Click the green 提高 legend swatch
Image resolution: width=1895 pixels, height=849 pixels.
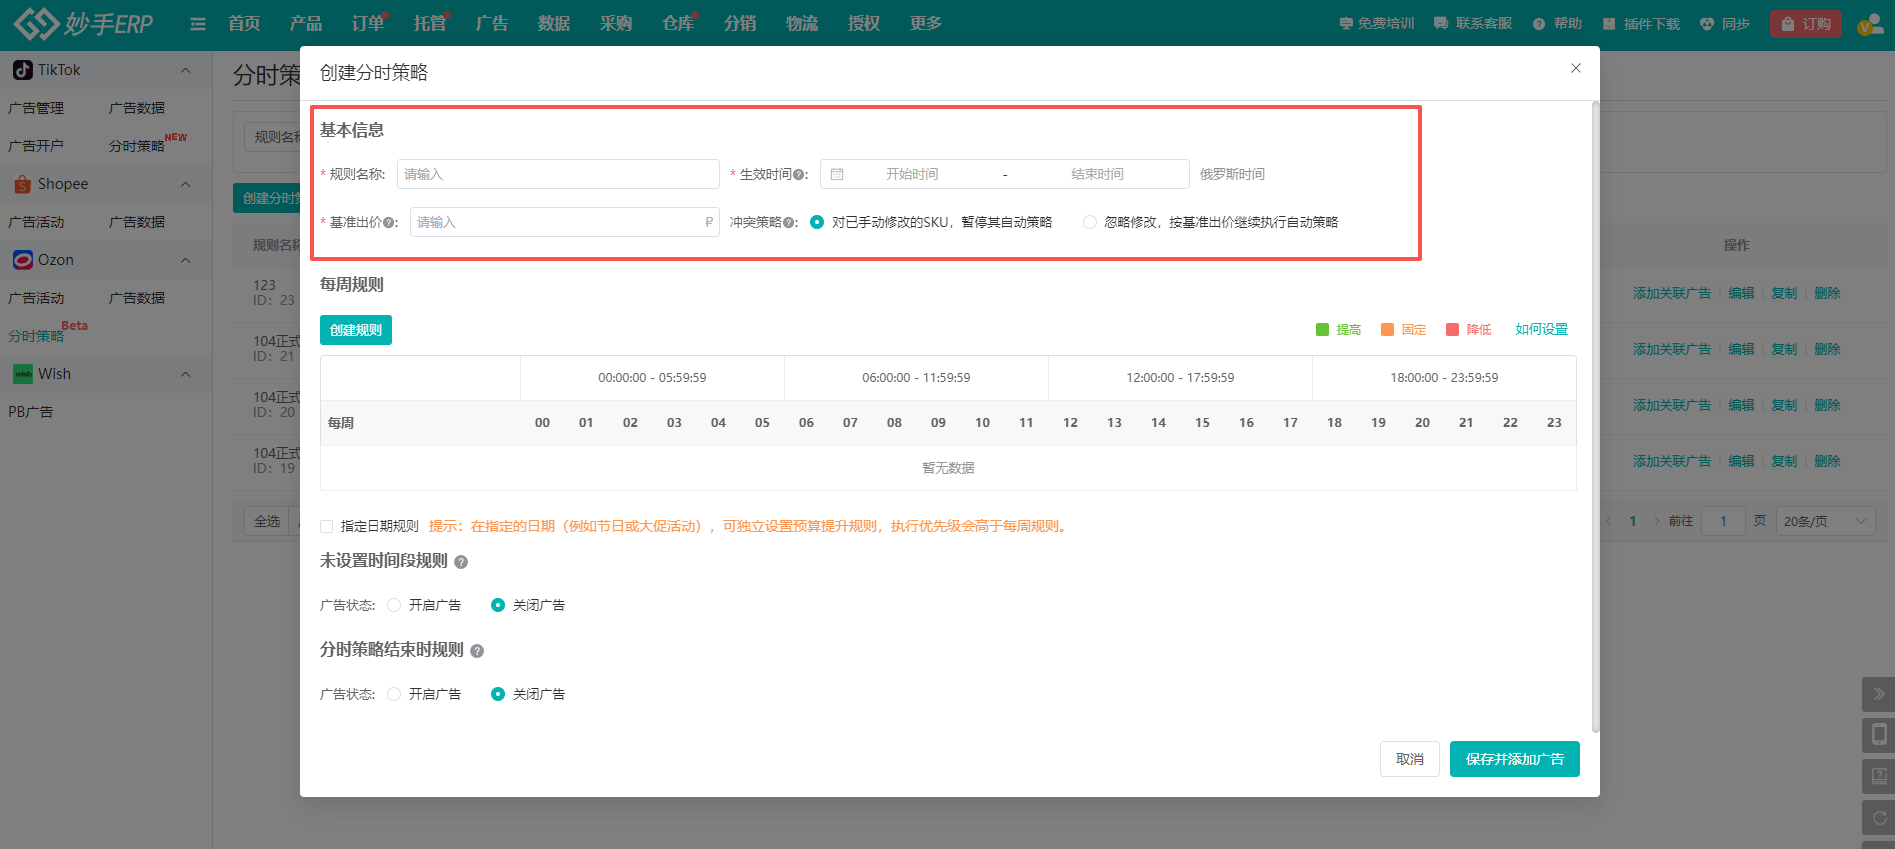(x=1322, y=330)
